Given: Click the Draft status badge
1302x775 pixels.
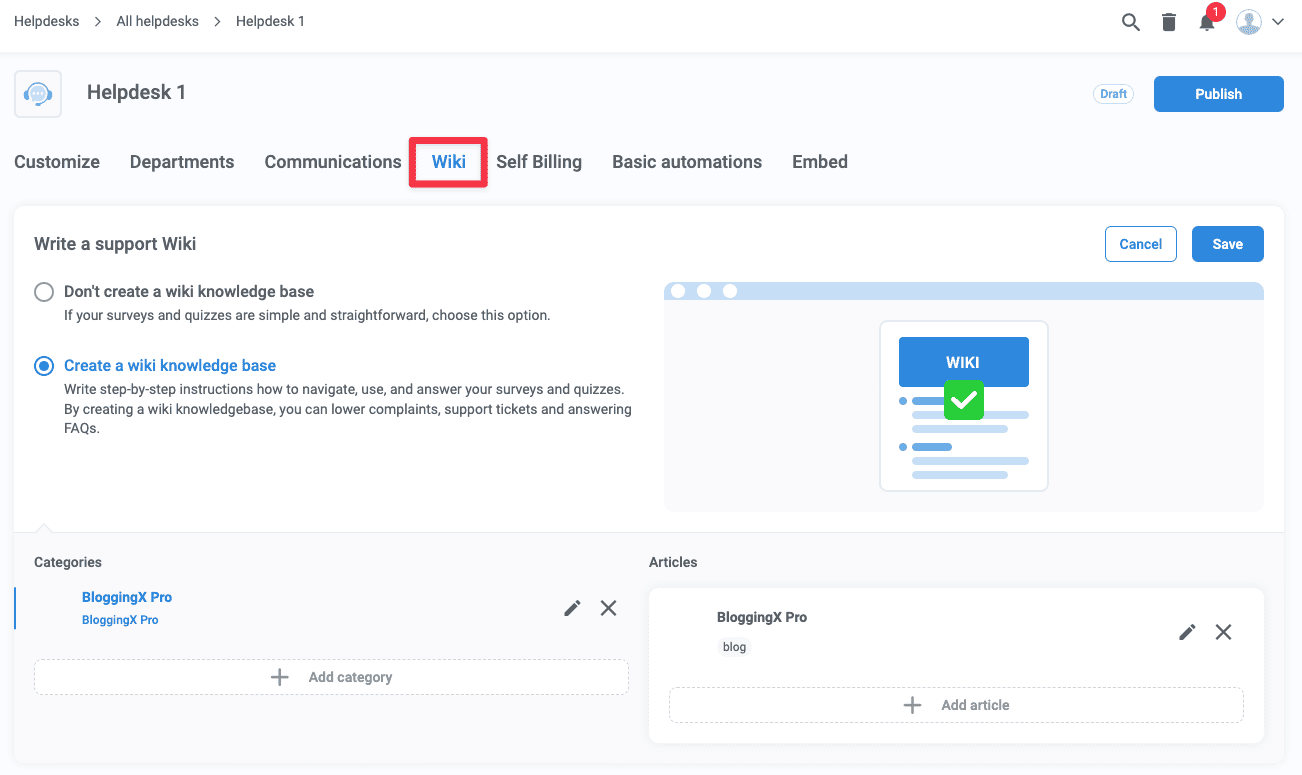Looking at the screenshot, I should [x=1114, y=94].
